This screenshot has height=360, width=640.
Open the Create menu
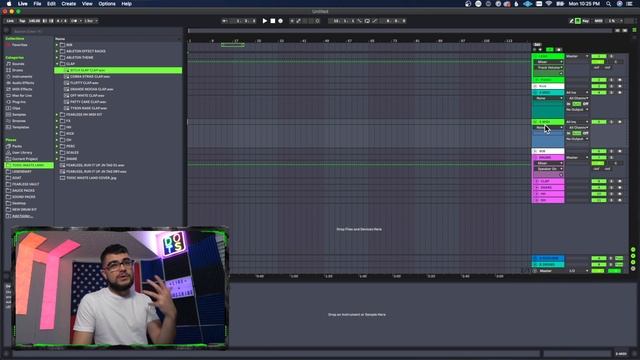(69, 4)
